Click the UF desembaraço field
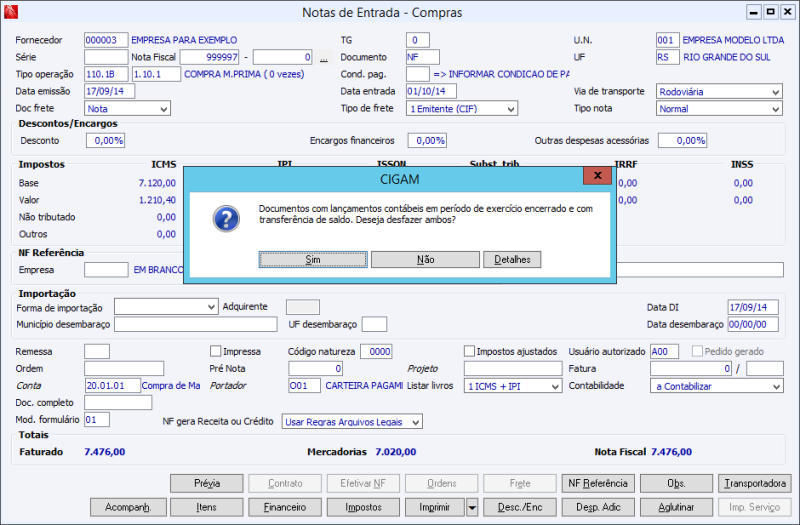The image size is (800, 525). [x=374, y=324]
